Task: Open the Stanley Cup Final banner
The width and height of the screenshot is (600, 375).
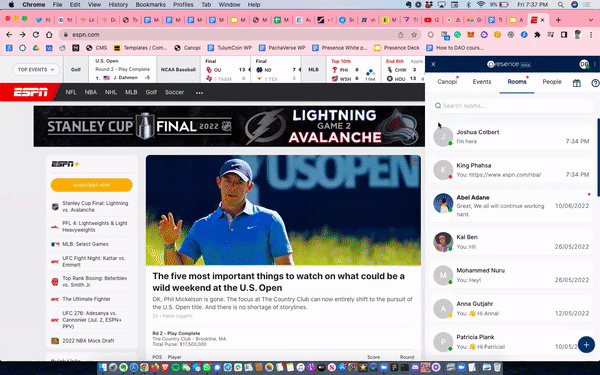Action: [229, 126]
